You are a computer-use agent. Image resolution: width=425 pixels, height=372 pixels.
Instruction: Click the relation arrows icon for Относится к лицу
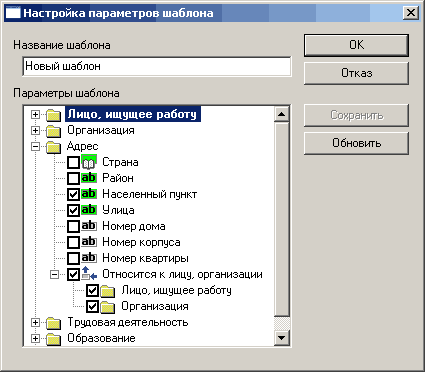point(89,274)
